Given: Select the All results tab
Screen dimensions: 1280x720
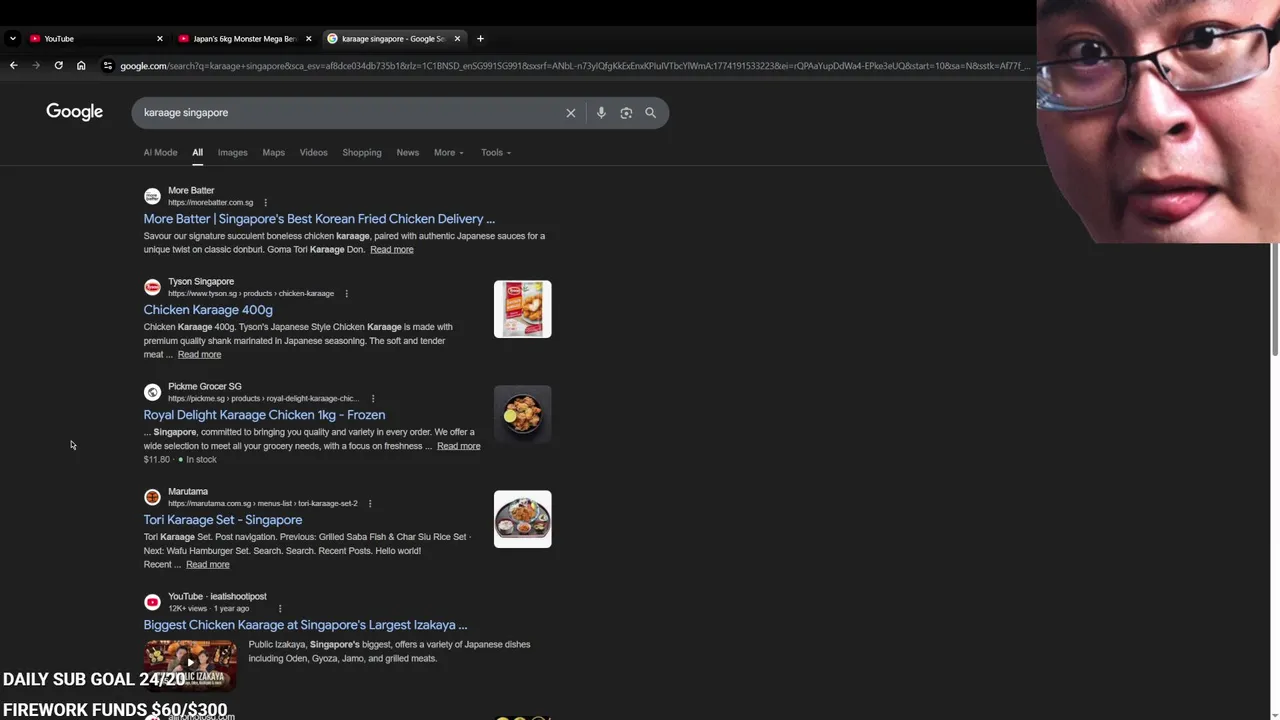Looking at the screenshot, I should click(x=197, y=153).
